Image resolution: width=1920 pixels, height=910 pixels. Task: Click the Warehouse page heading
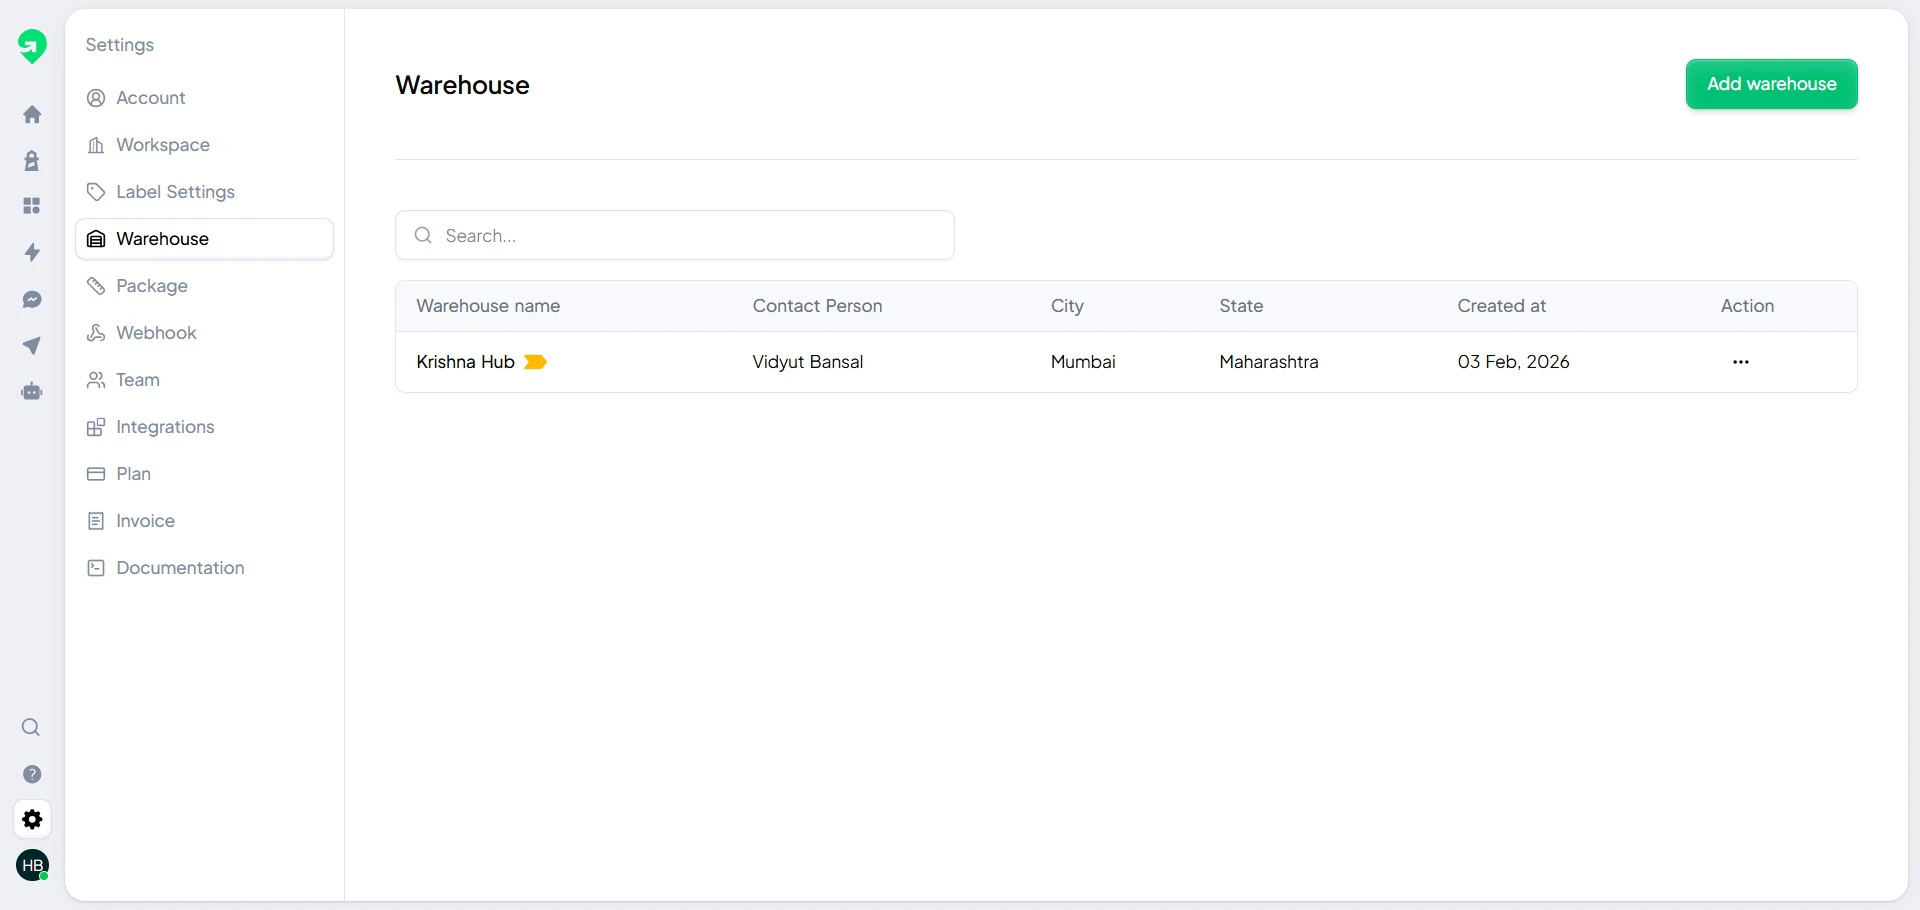[462, 85]
